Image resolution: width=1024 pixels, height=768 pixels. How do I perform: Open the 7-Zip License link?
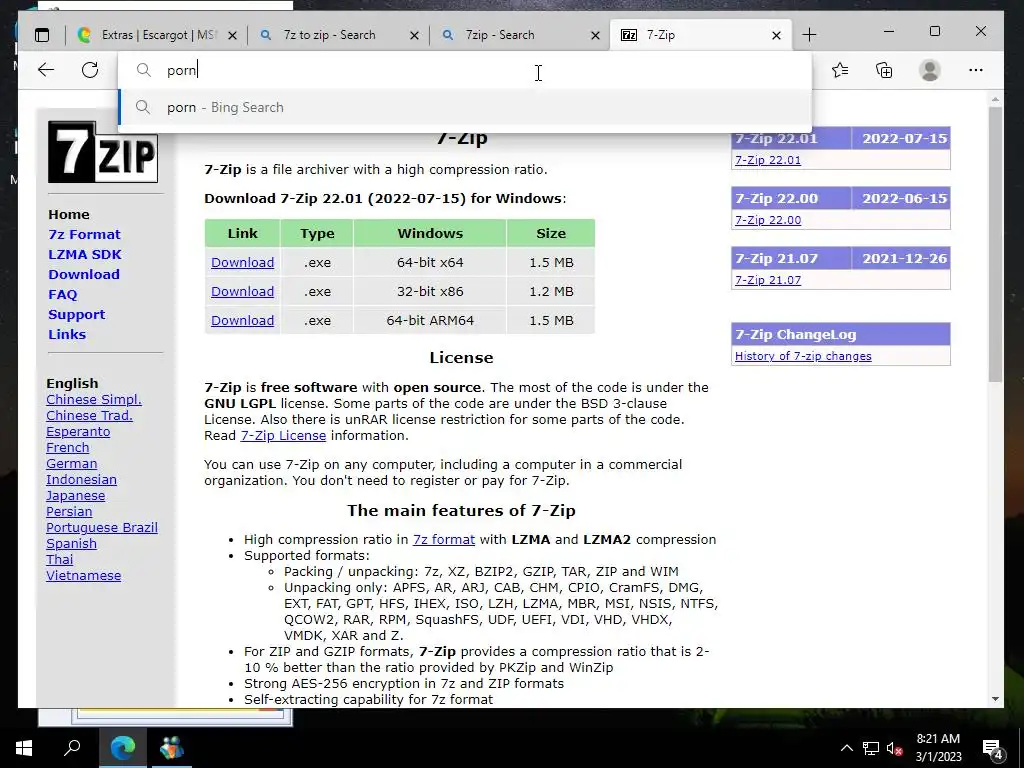[x=283, y=436]
